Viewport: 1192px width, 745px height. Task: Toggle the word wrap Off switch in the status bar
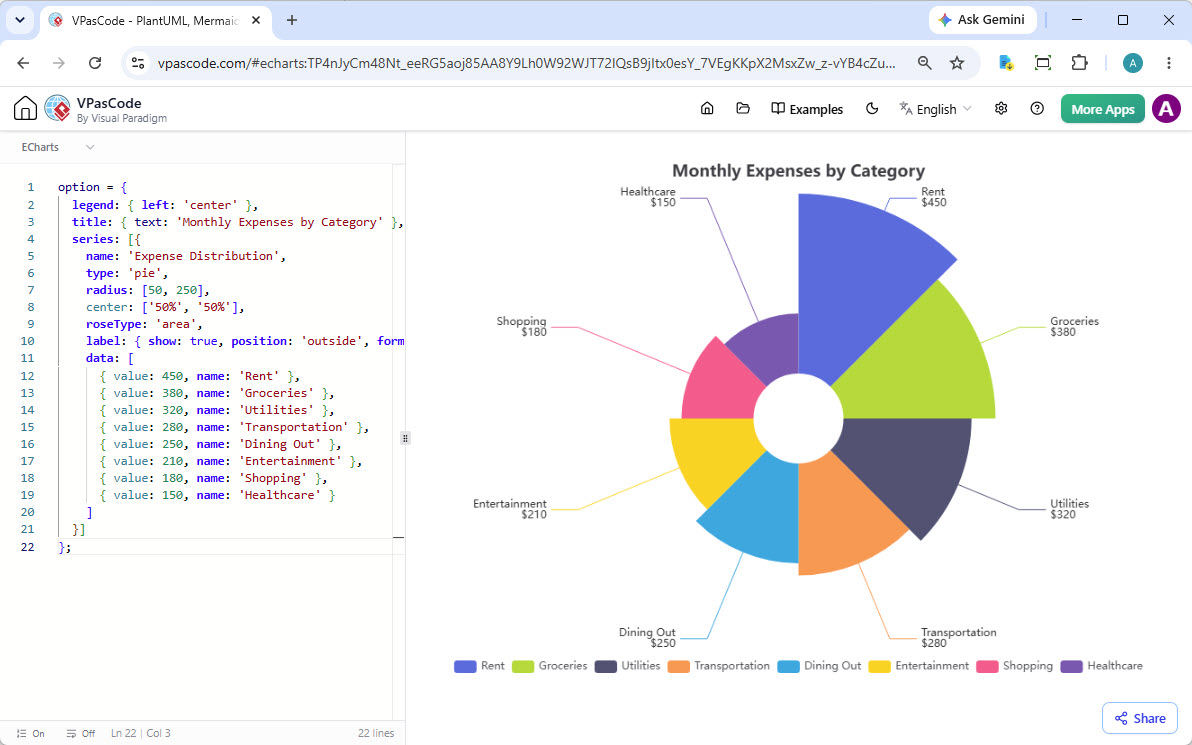pos(81,734)
